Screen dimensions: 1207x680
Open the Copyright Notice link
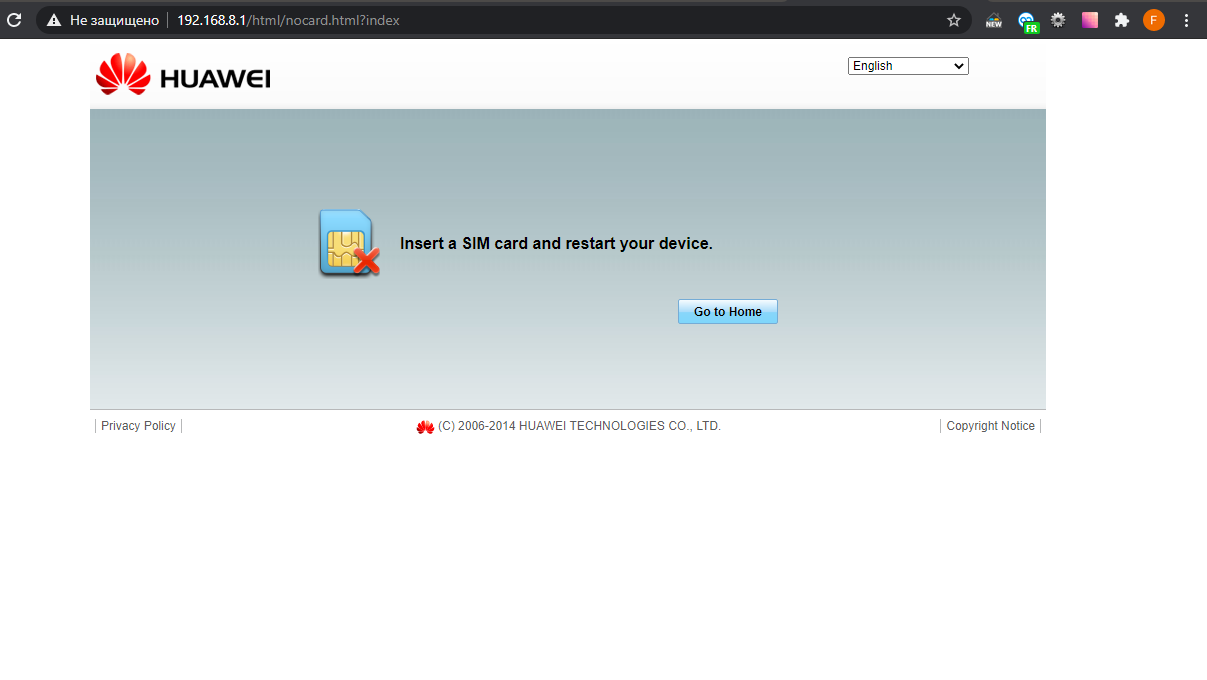coord(990,426)
